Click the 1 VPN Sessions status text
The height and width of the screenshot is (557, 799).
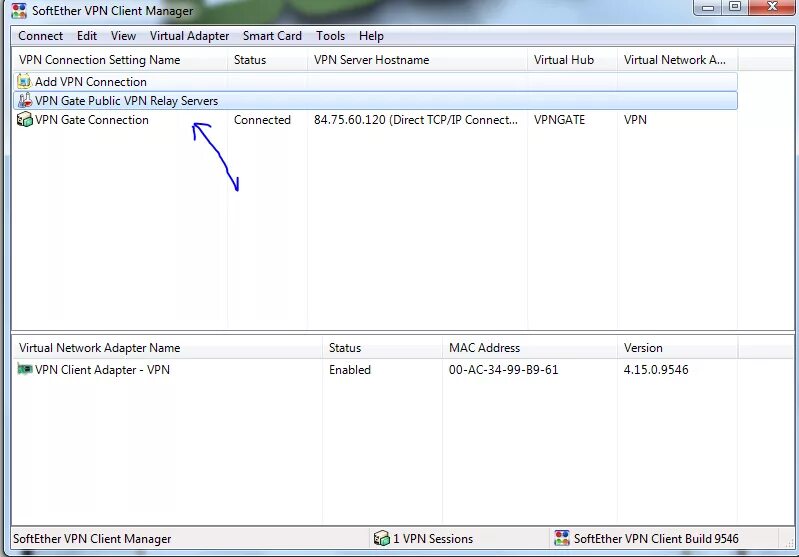[433, 539]
